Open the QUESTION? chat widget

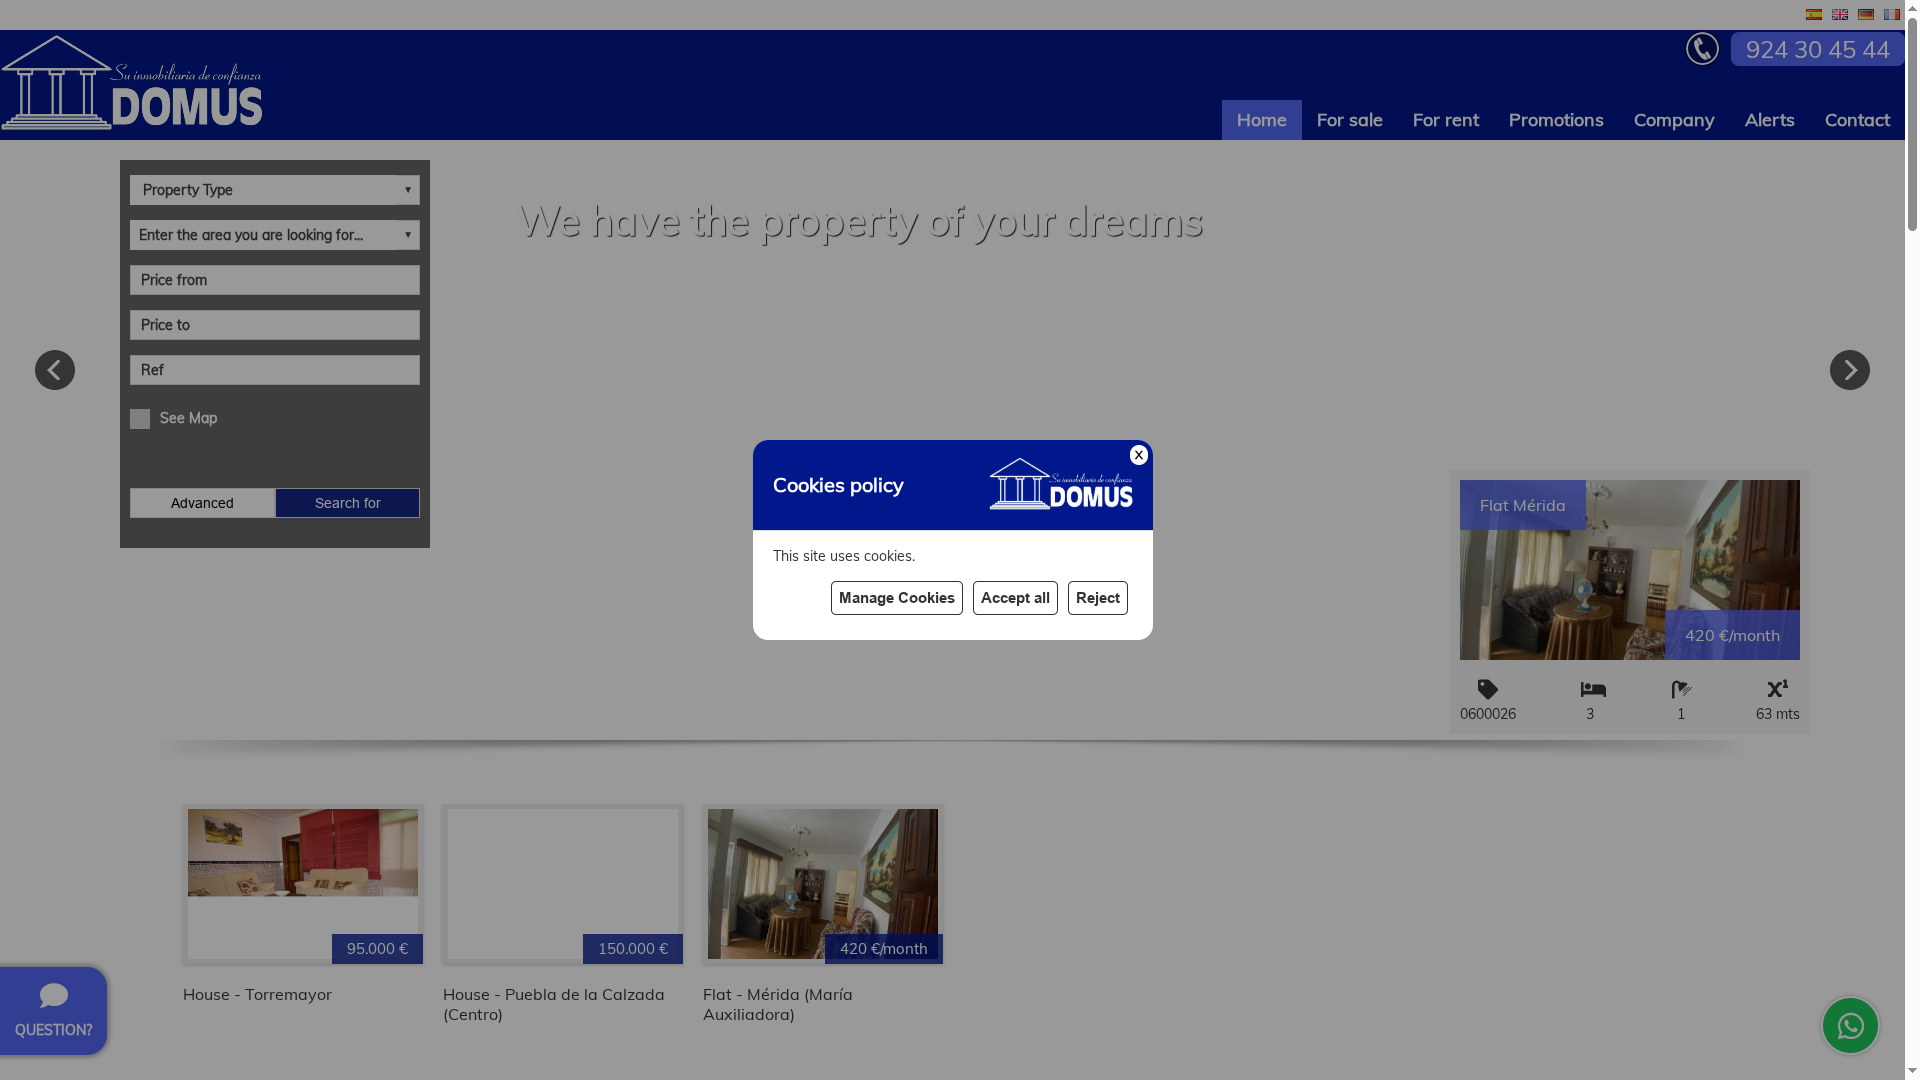[53, 1011]
